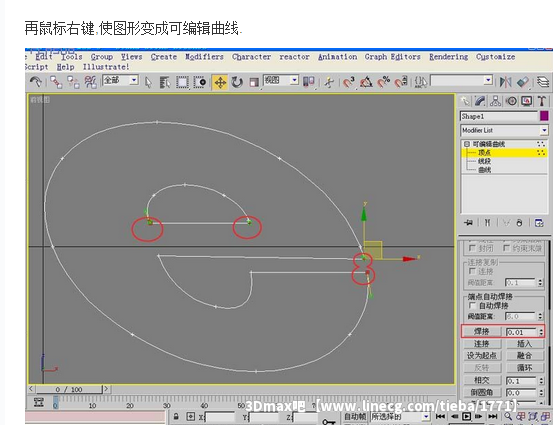This screenshot has height=425, width=557.
Task: Open the Modifiers menu
Action: pyautogui.click(x=204, y=57)
